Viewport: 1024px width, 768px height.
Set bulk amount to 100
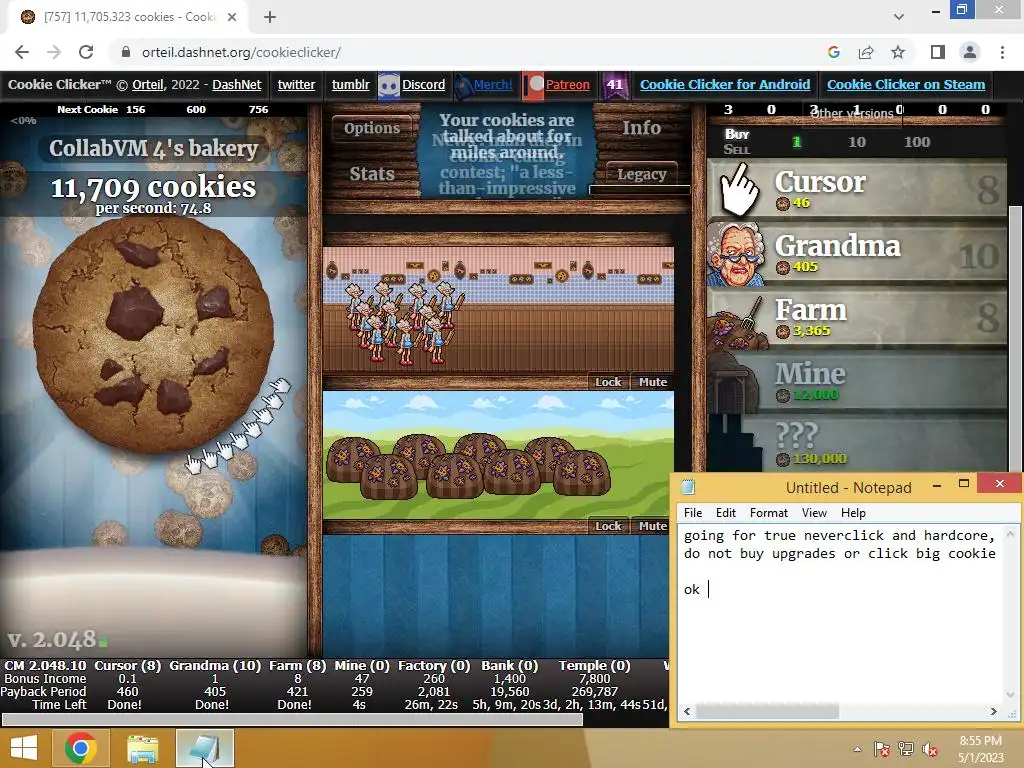click(x=917, y=142)
